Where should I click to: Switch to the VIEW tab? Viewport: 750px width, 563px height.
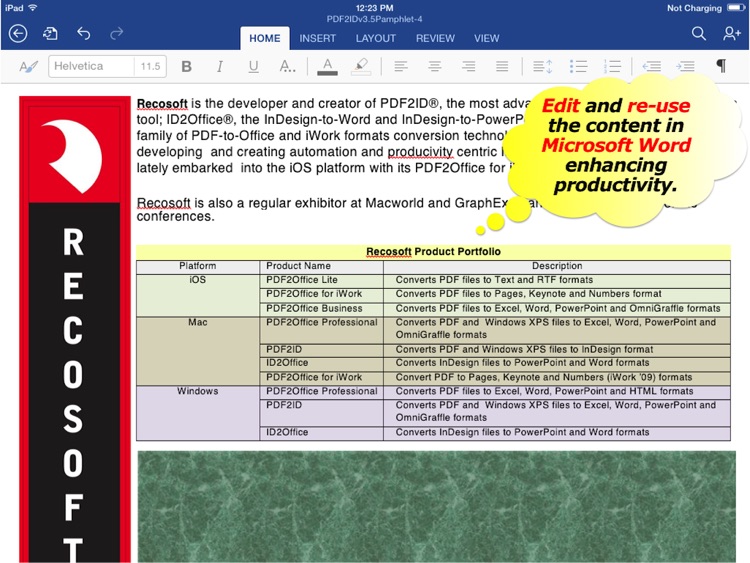coord(486,38)
